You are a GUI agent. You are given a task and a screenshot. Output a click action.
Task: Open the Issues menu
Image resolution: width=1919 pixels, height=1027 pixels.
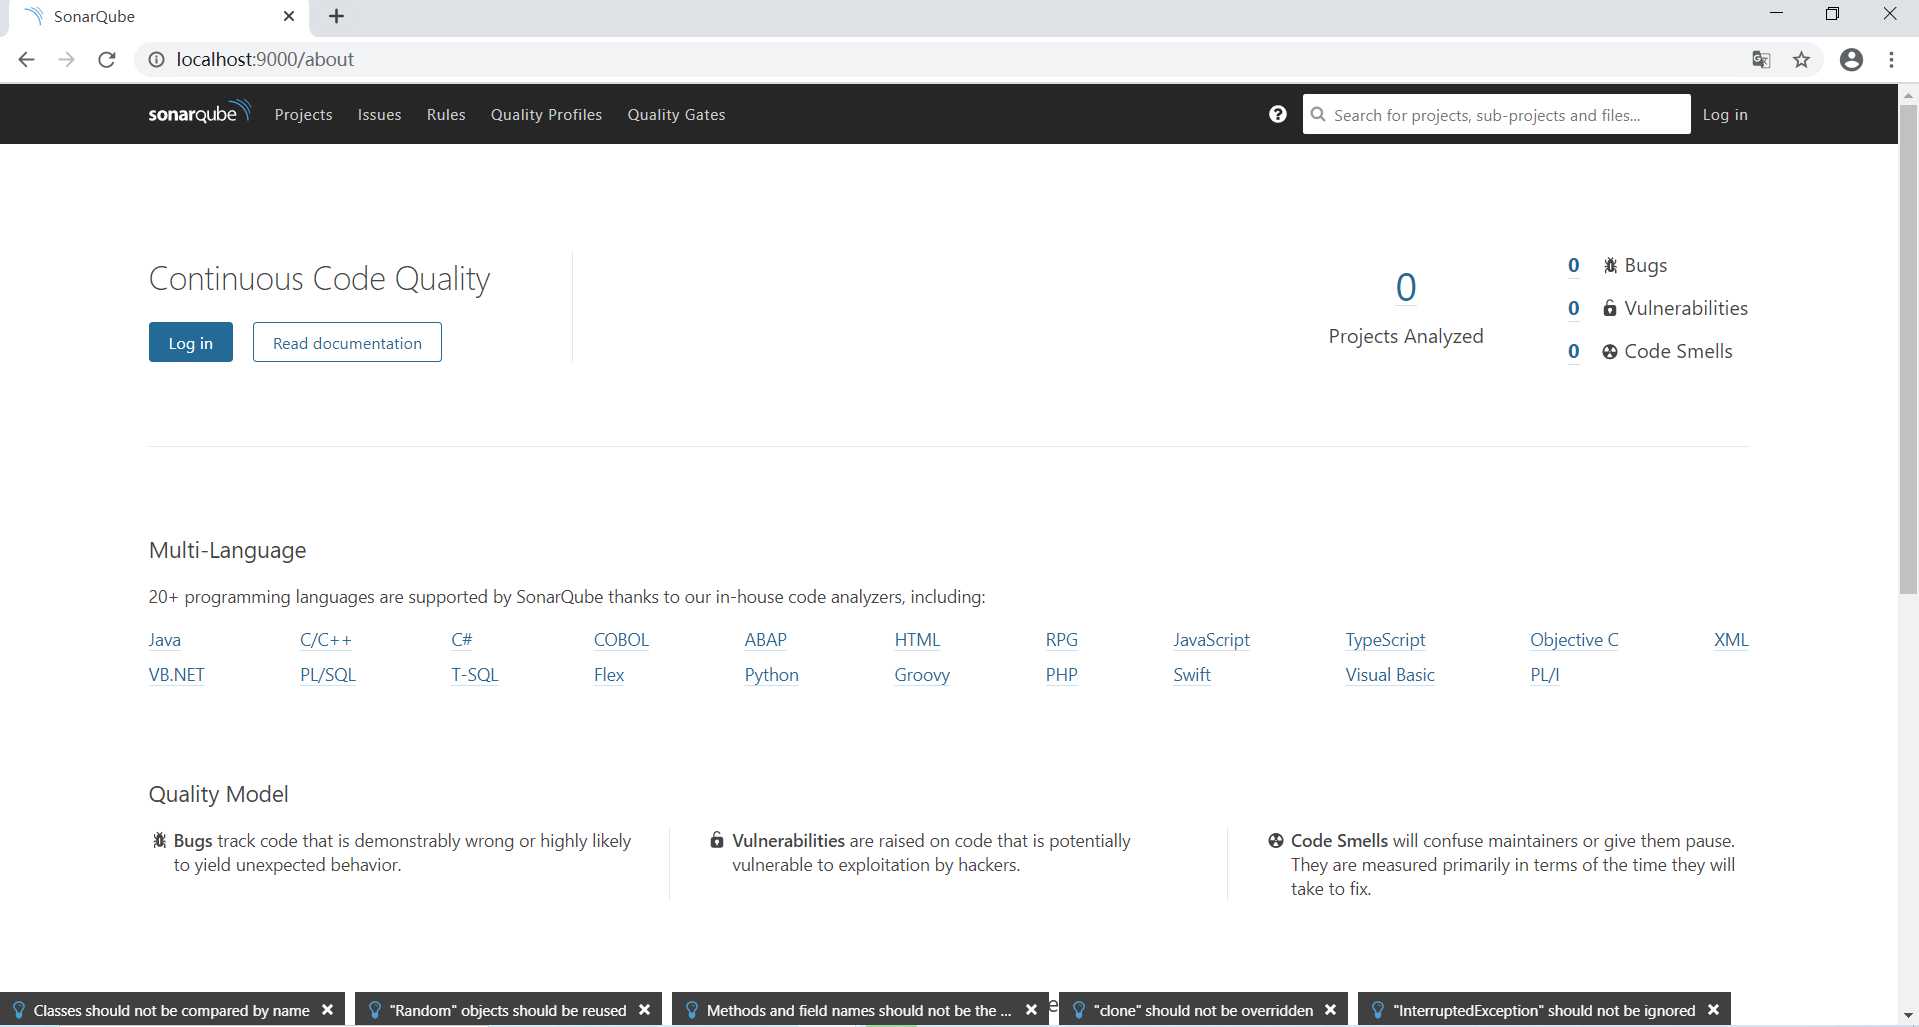click(379, 114)
